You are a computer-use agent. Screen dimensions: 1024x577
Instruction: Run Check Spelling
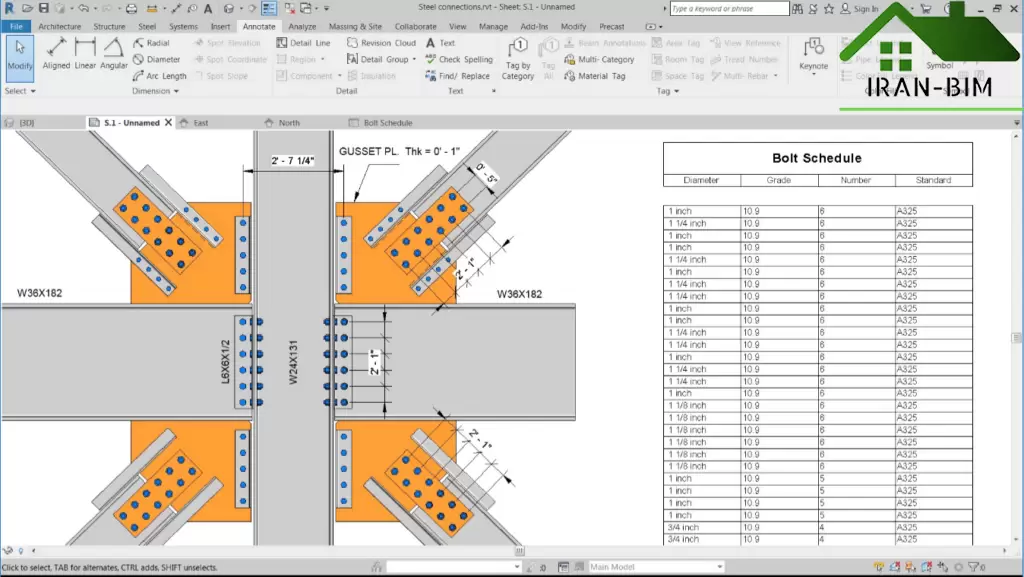point(459,60)
